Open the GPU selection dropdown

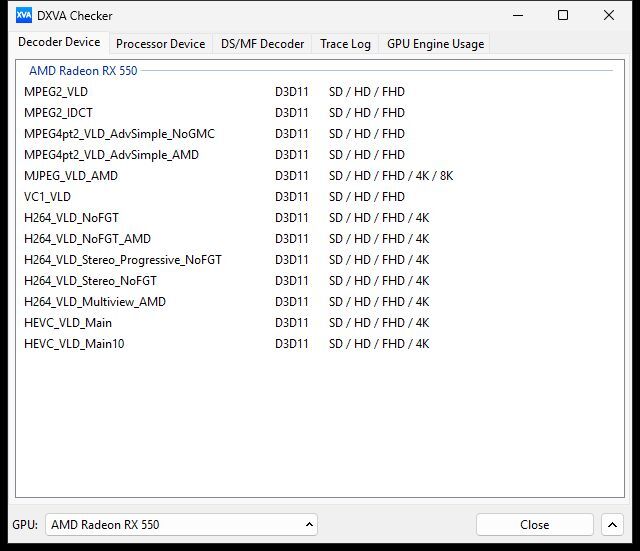pos(182,524)
